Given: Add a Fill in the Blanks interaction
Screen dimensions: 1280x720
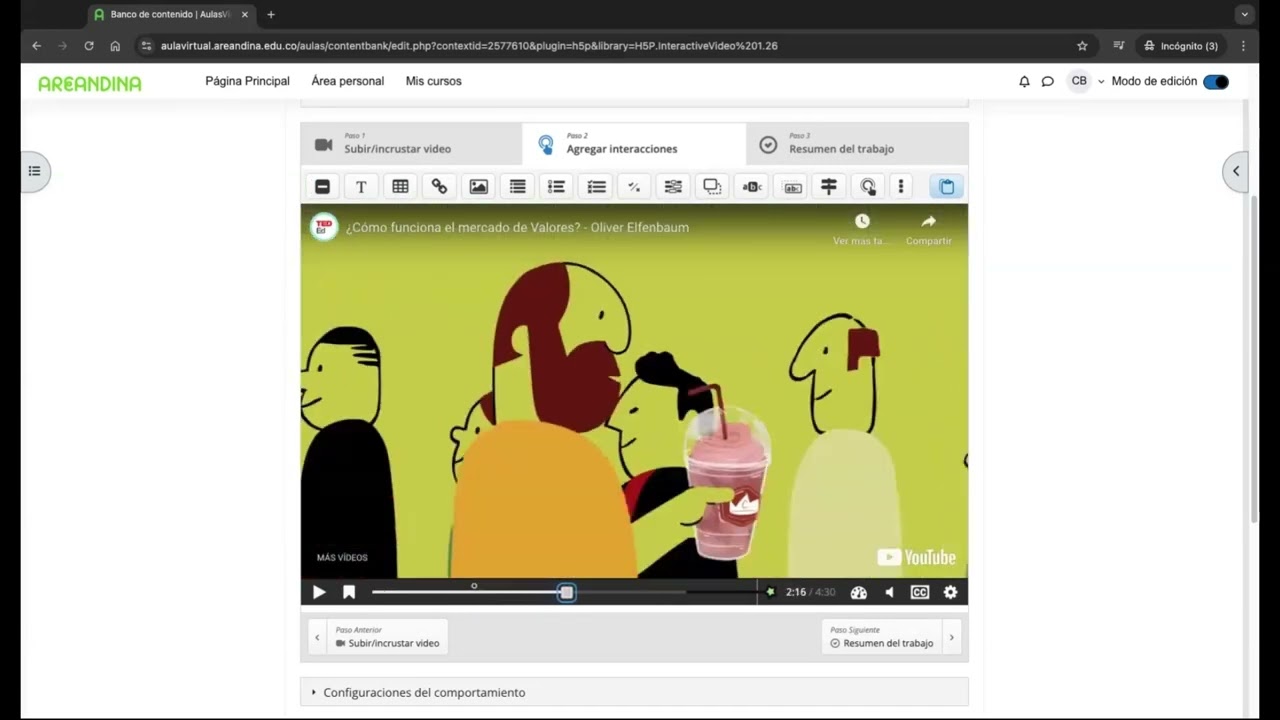Looking at the screenshot, I should click(673, 186).
